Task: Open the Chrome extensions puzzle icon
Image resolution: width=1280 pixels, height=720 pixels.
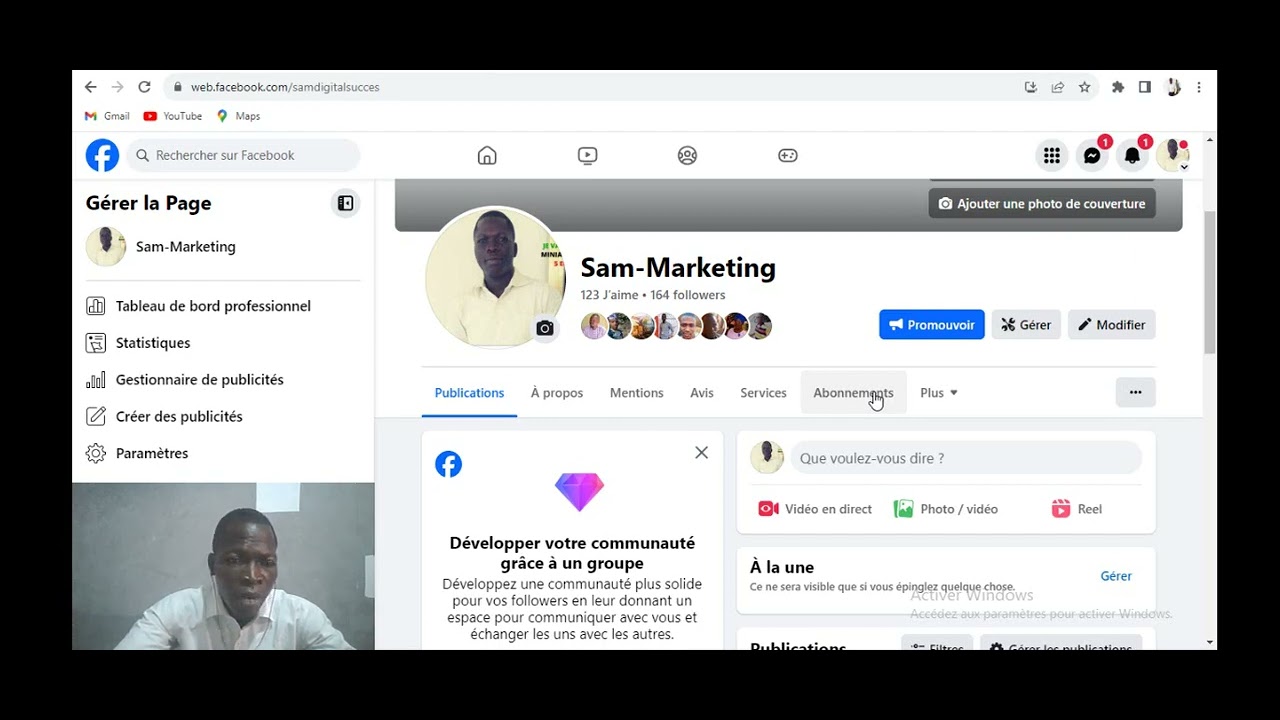Action: click(1118, 87)
